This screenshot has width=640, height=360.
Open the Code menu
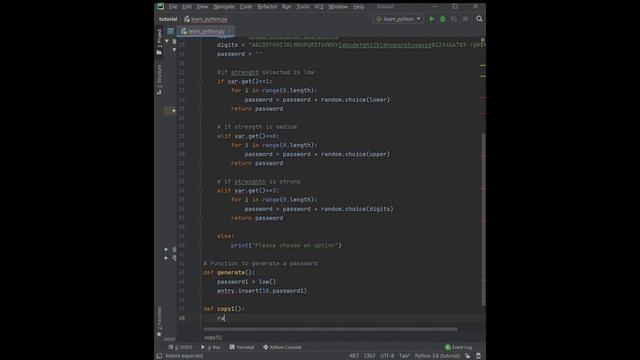click(x=246, y=7)
